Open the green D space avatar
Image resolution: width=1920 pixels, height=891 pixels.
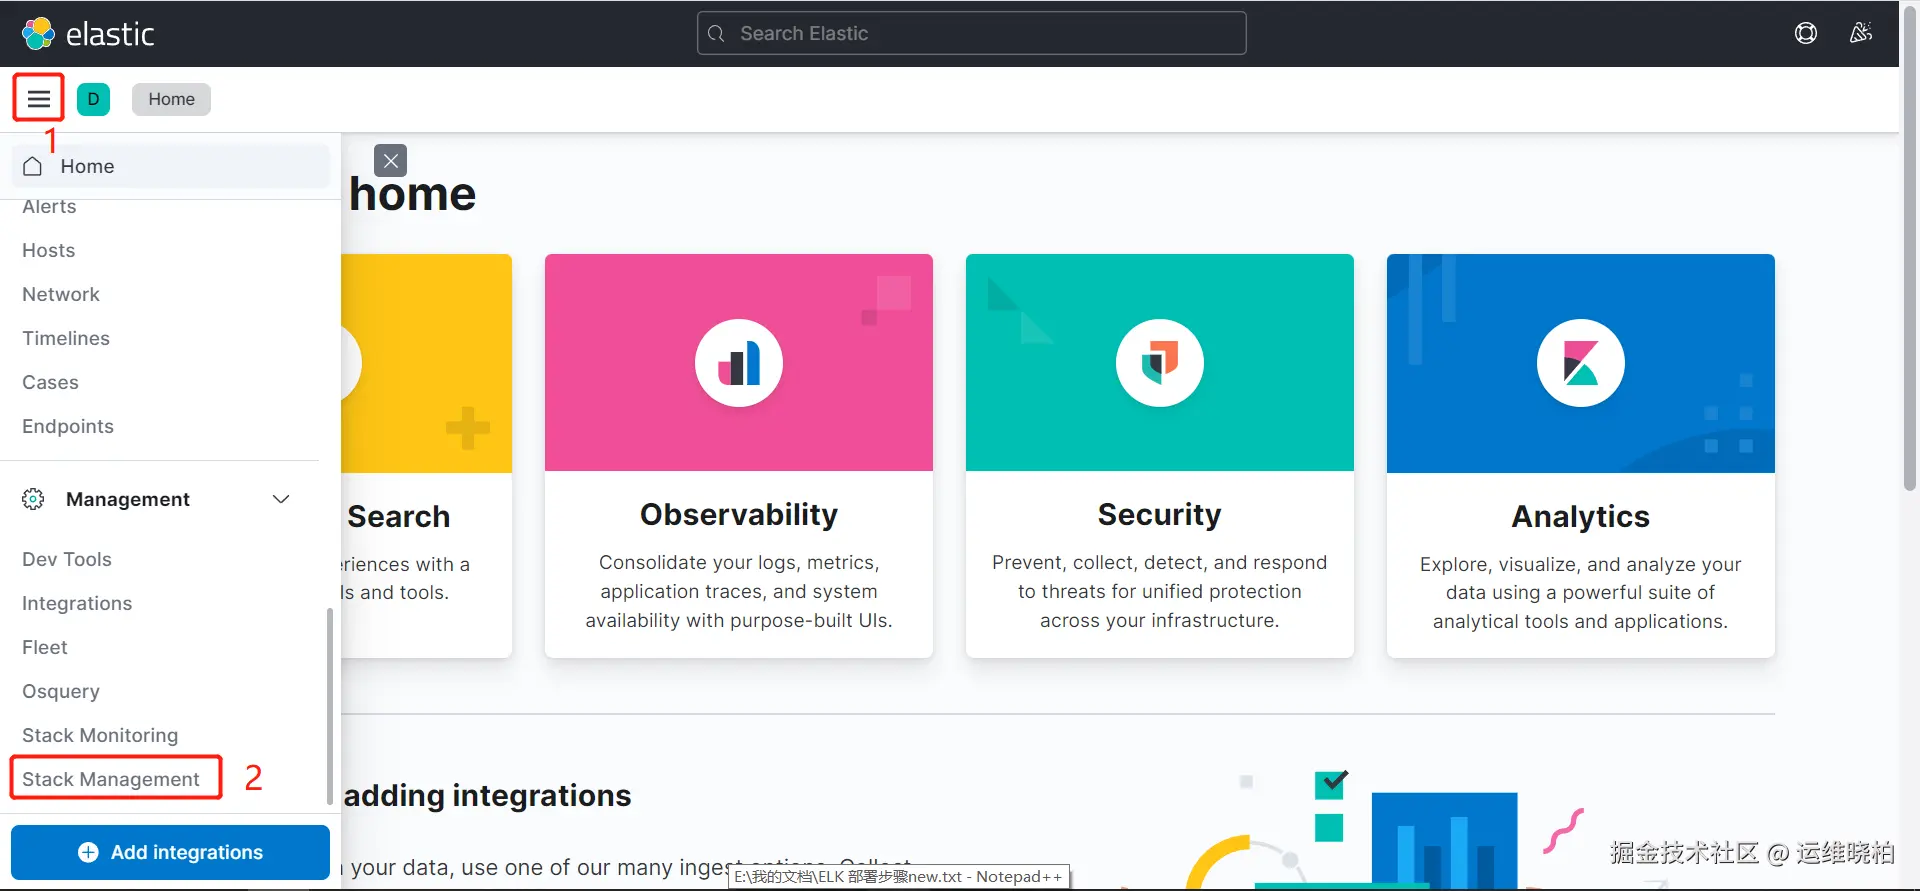pyautogui.click(x=93, y=99)
